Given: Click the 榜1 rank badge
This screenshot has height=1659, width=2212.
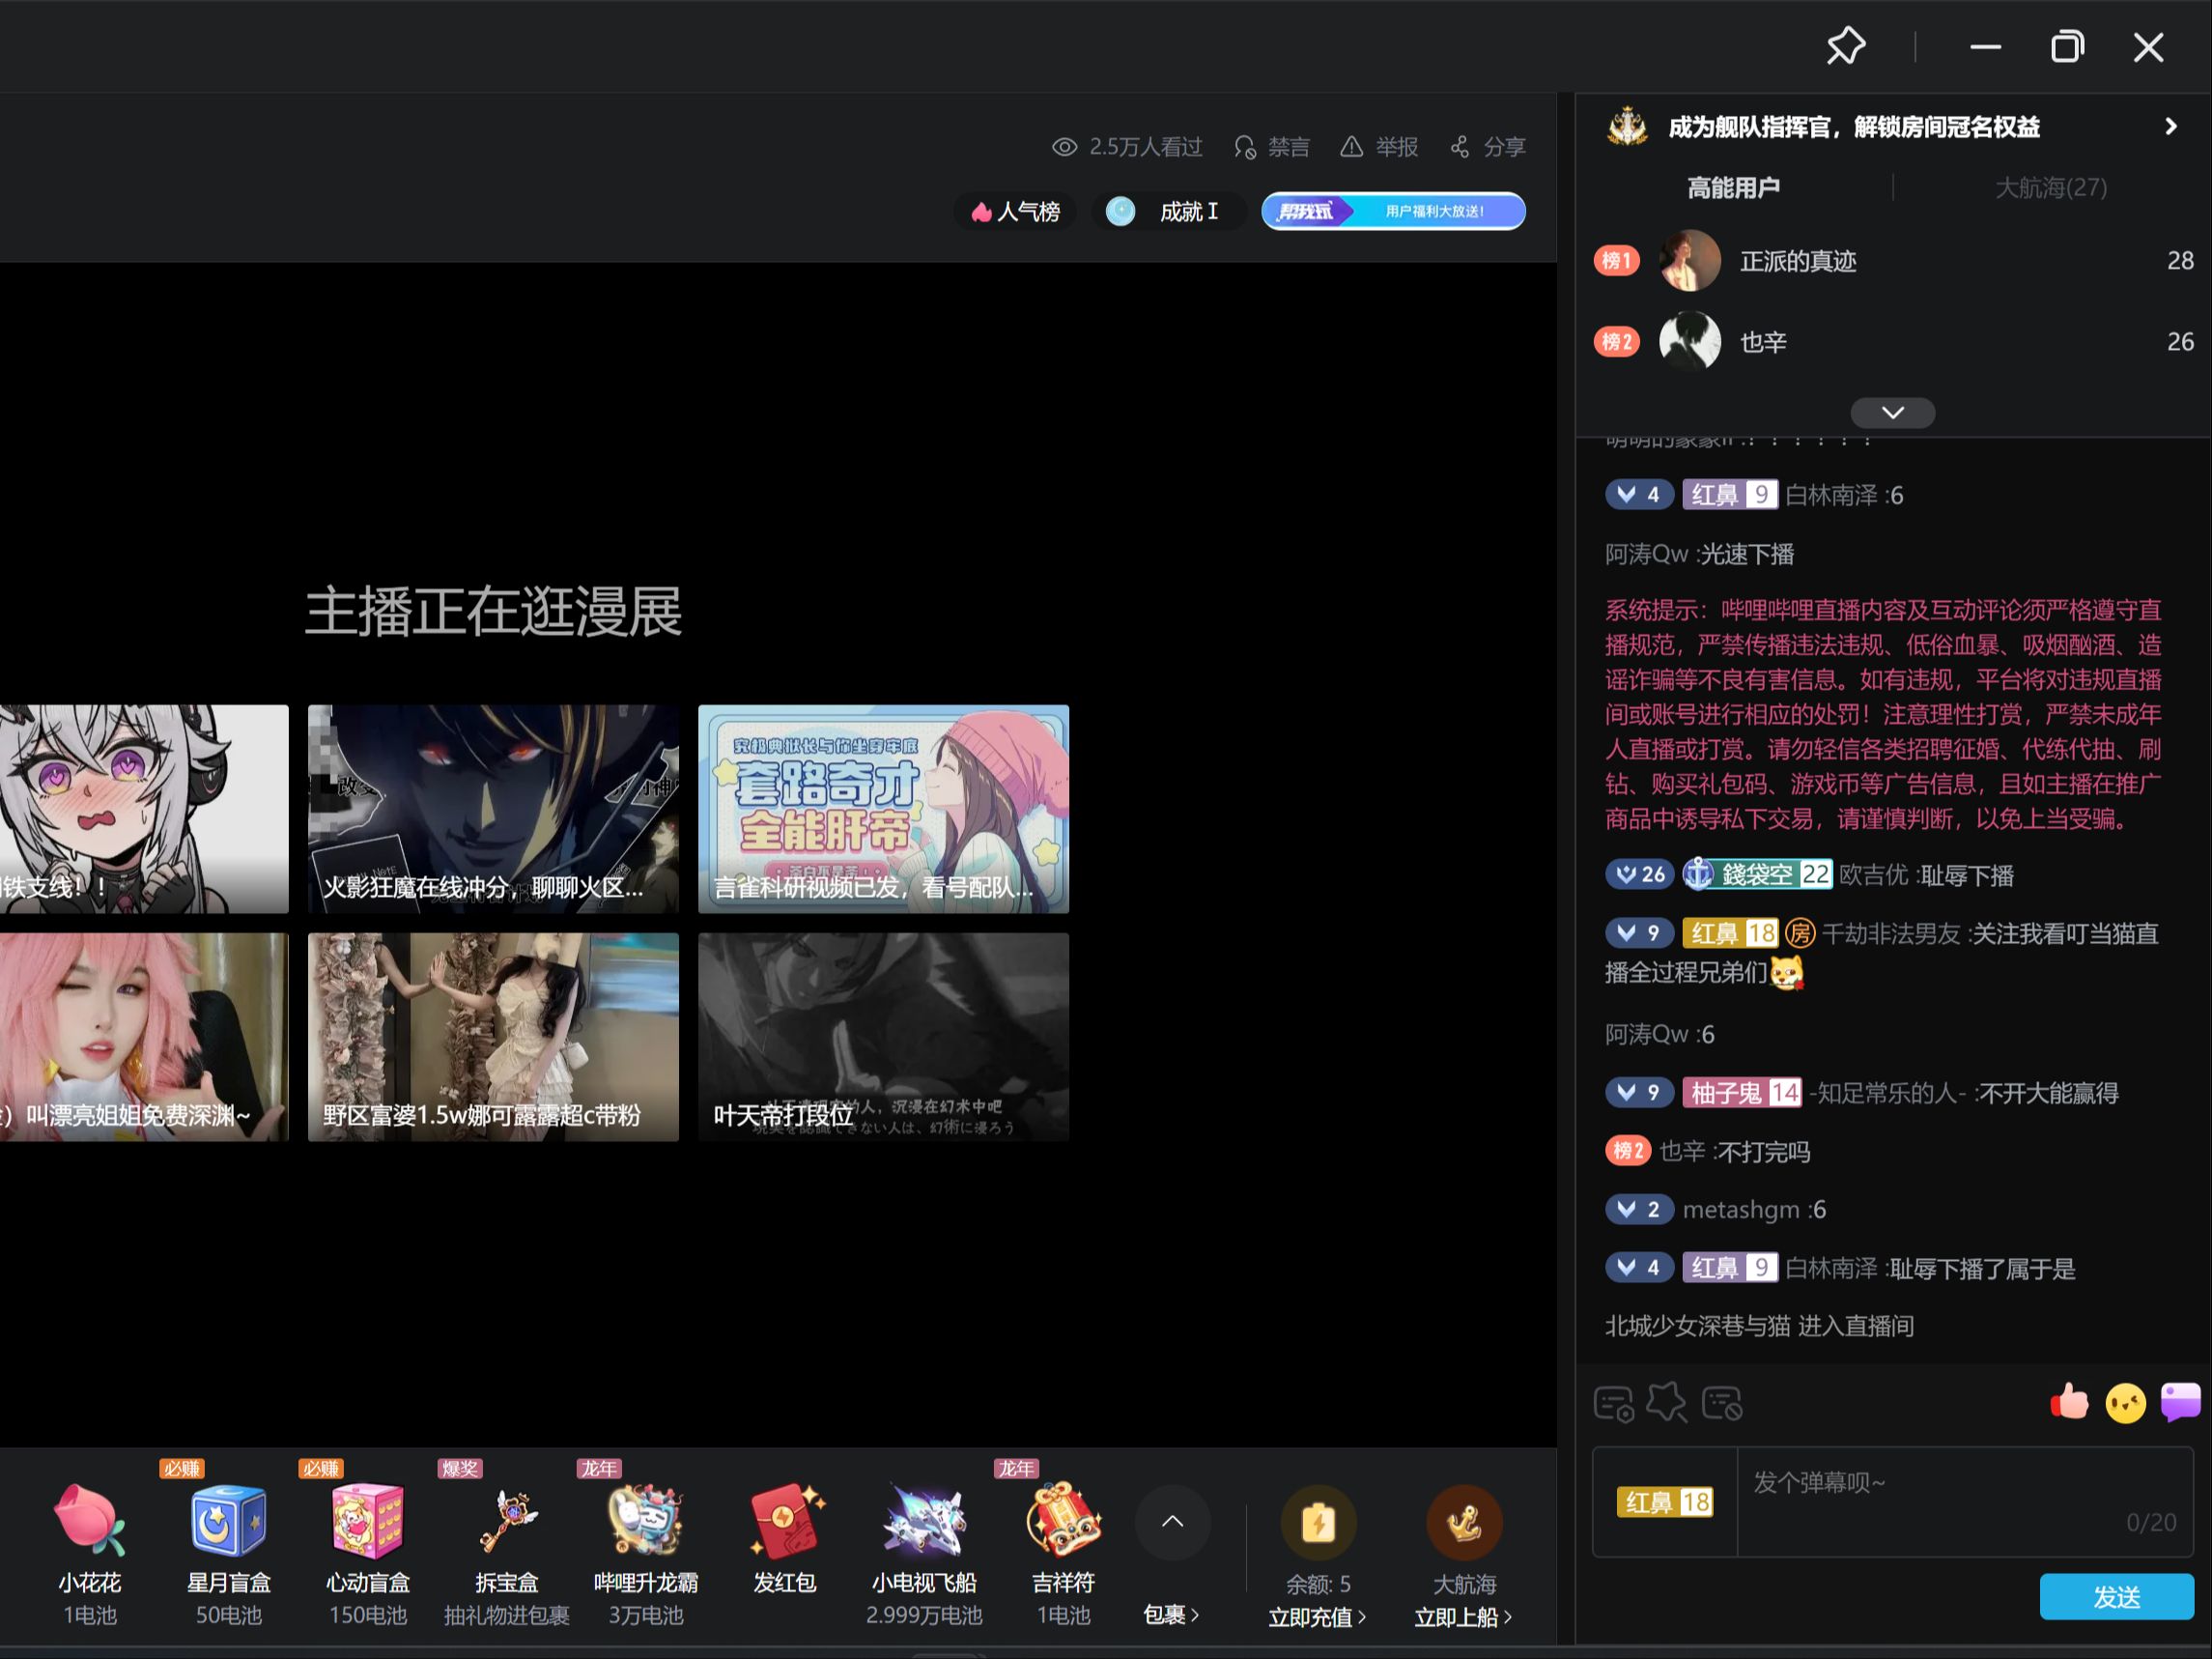Looking at the screenshot, I should tap(1616, 261).
